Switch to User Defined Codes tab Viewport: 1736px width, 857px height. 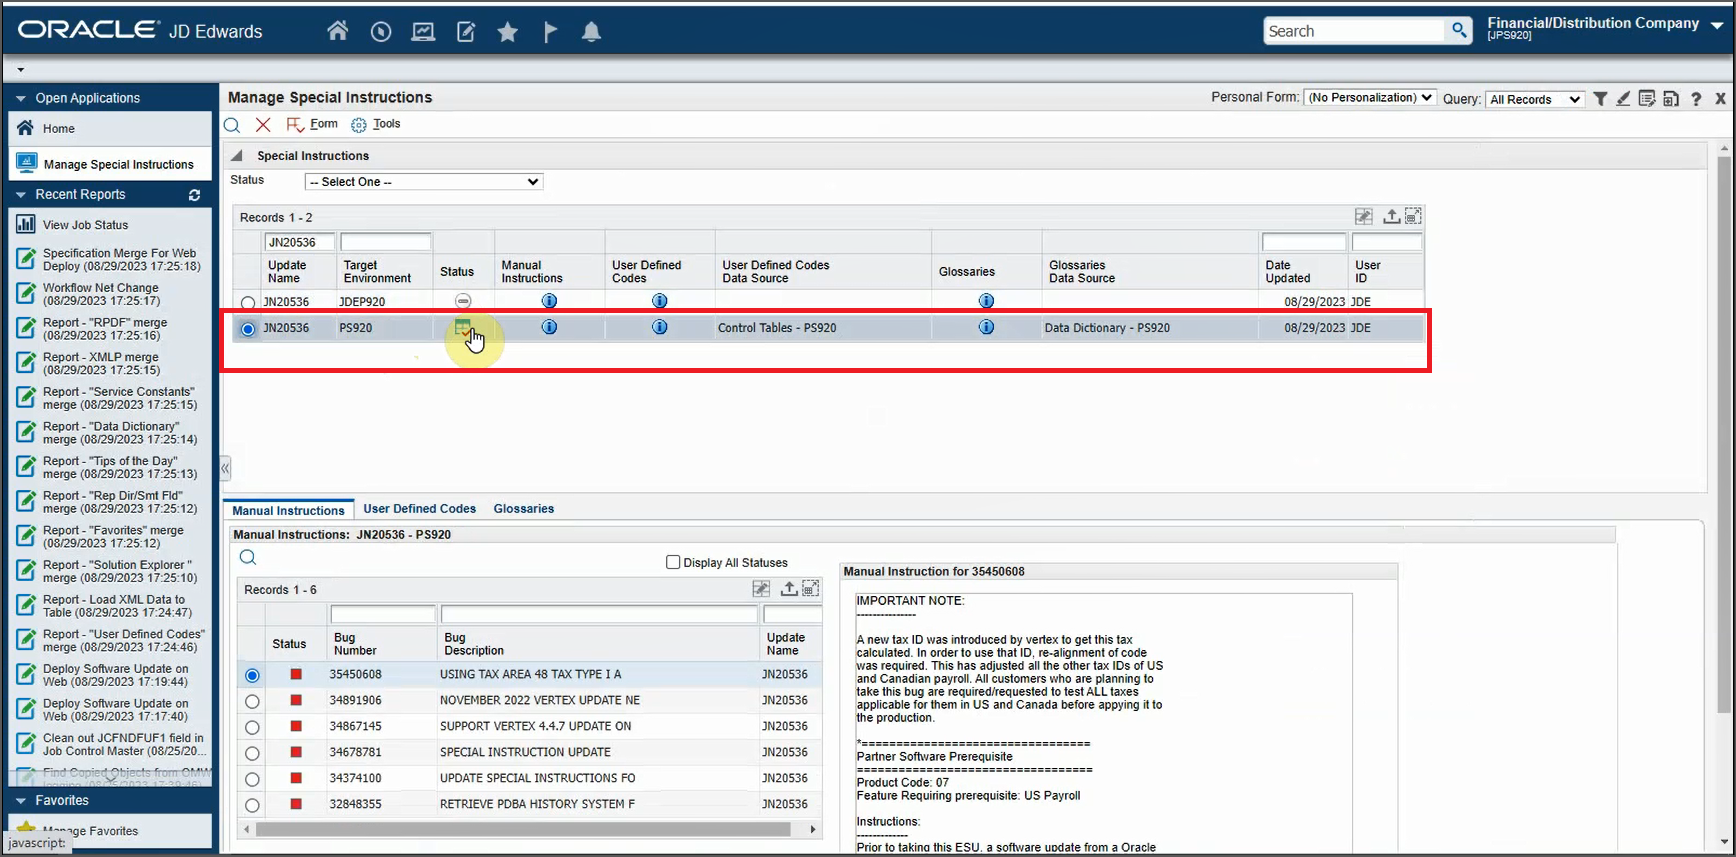tap(419, 509)
